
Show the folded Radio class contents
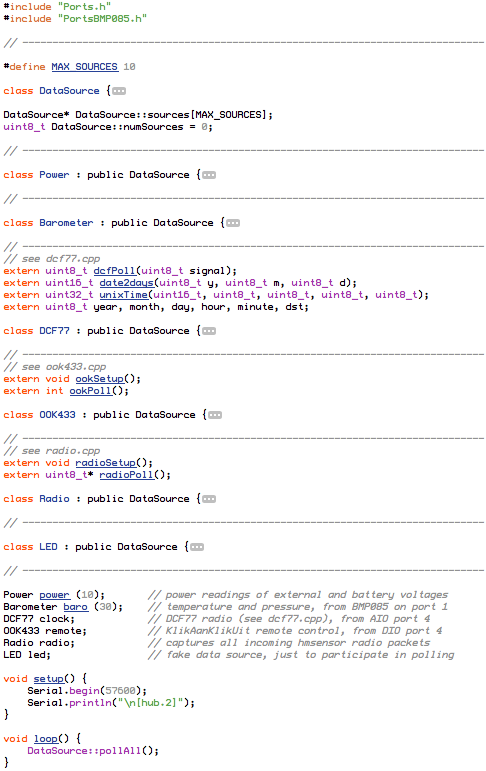click(209, 499)
